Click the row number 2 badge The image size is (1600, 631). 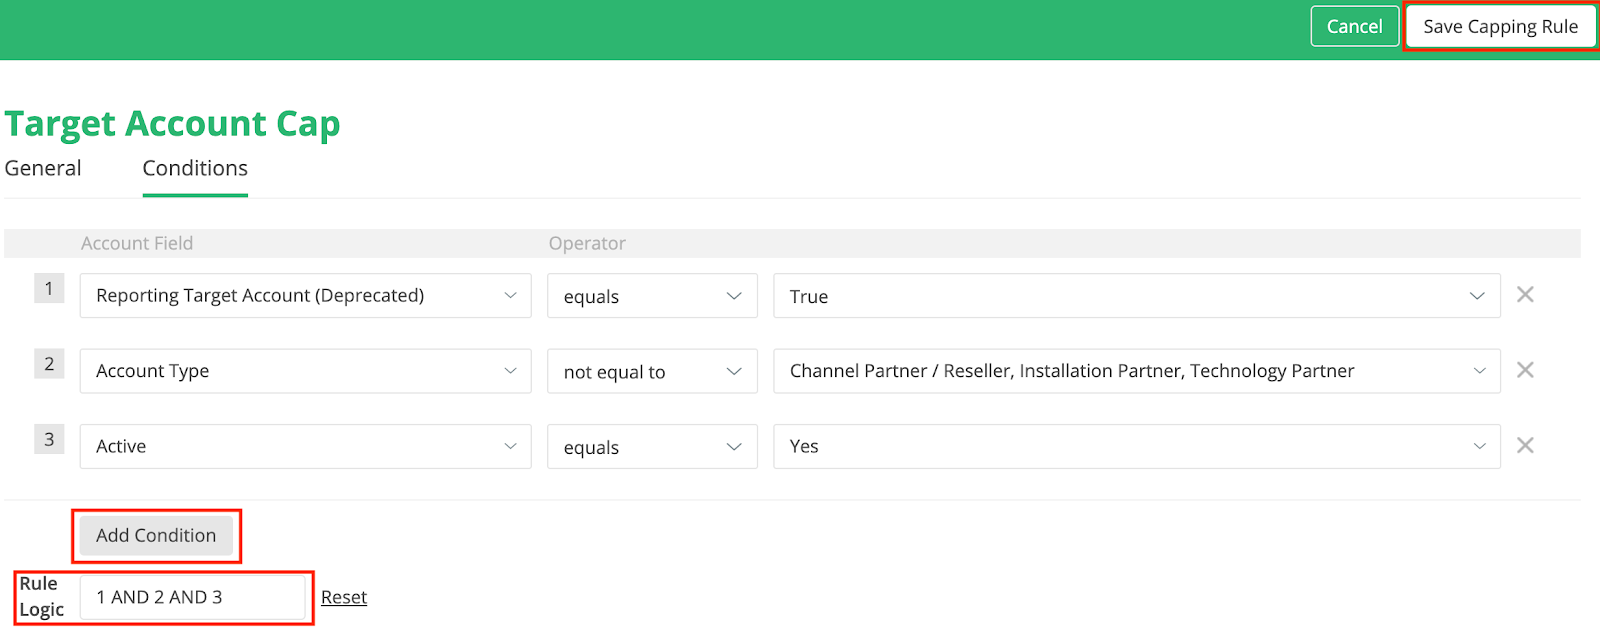(x=49, y=364)
